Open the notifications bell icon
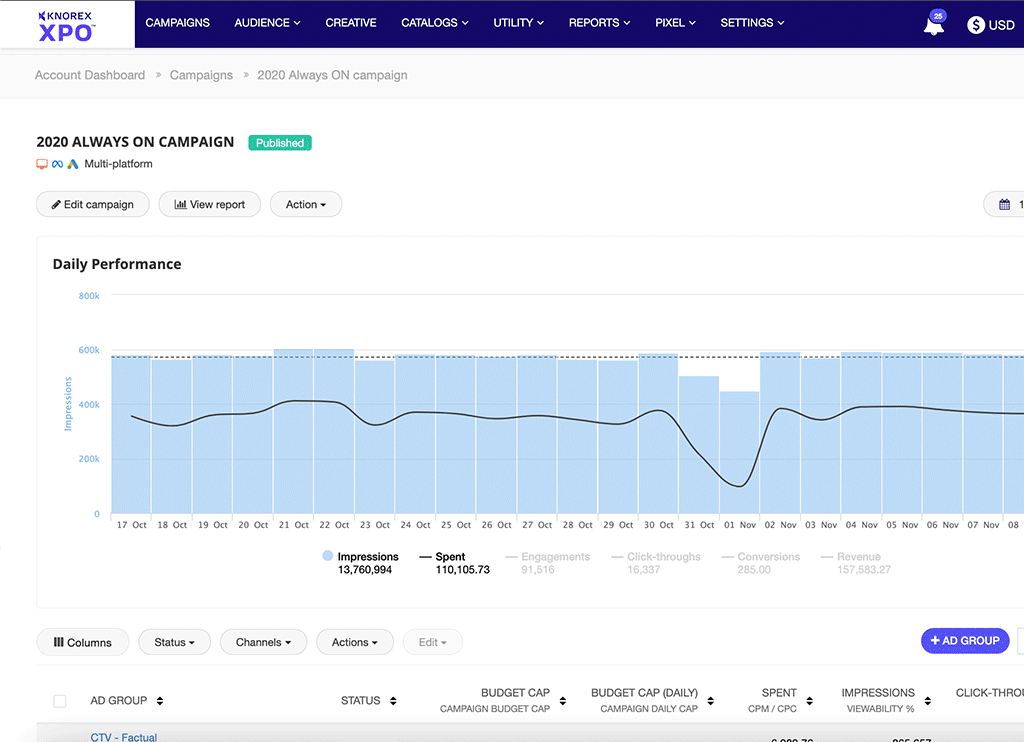1024x742 pixels. [933, 26]
